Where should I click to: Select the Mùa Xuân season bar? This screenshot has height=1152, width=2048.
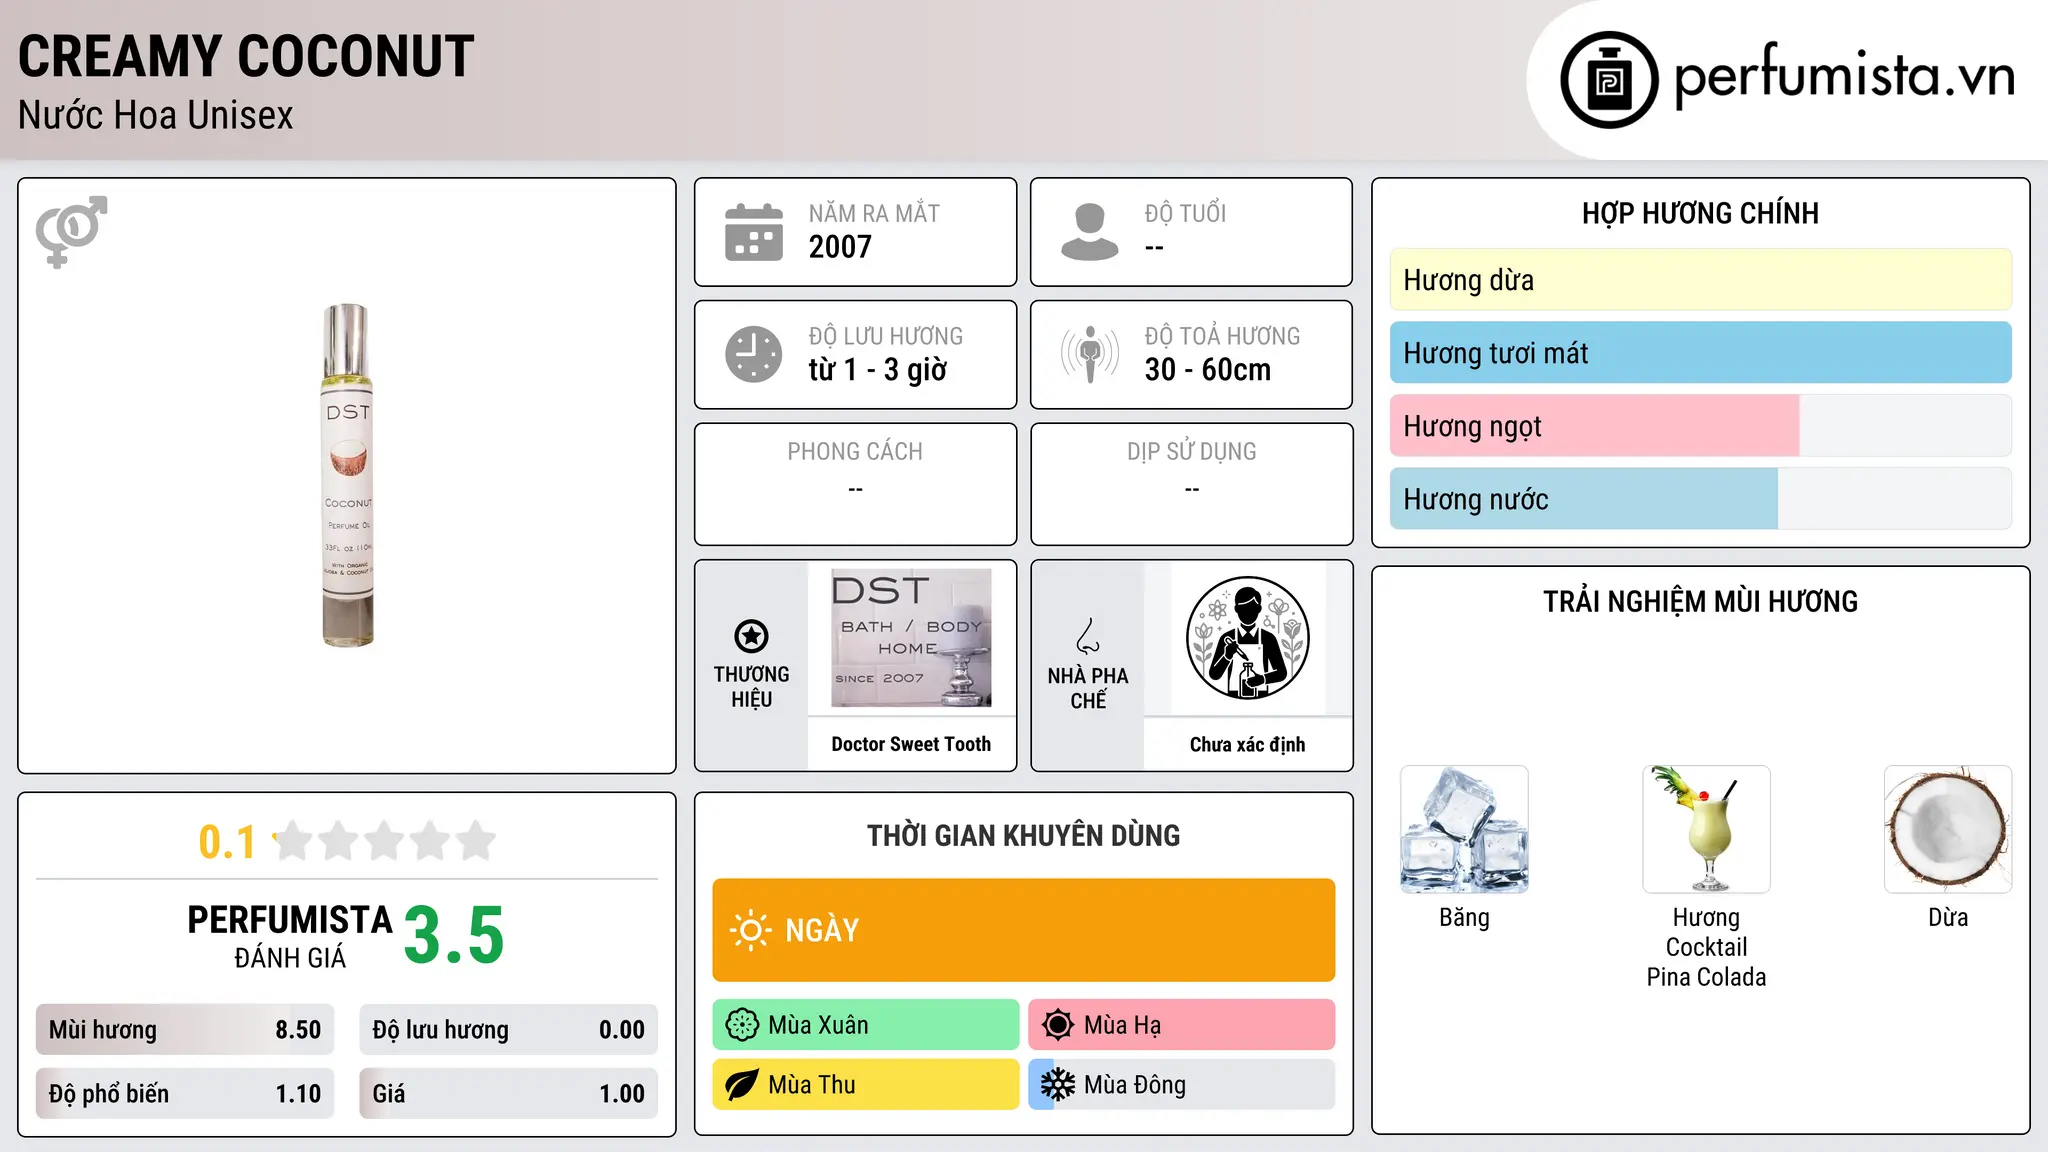point(865,1025)
